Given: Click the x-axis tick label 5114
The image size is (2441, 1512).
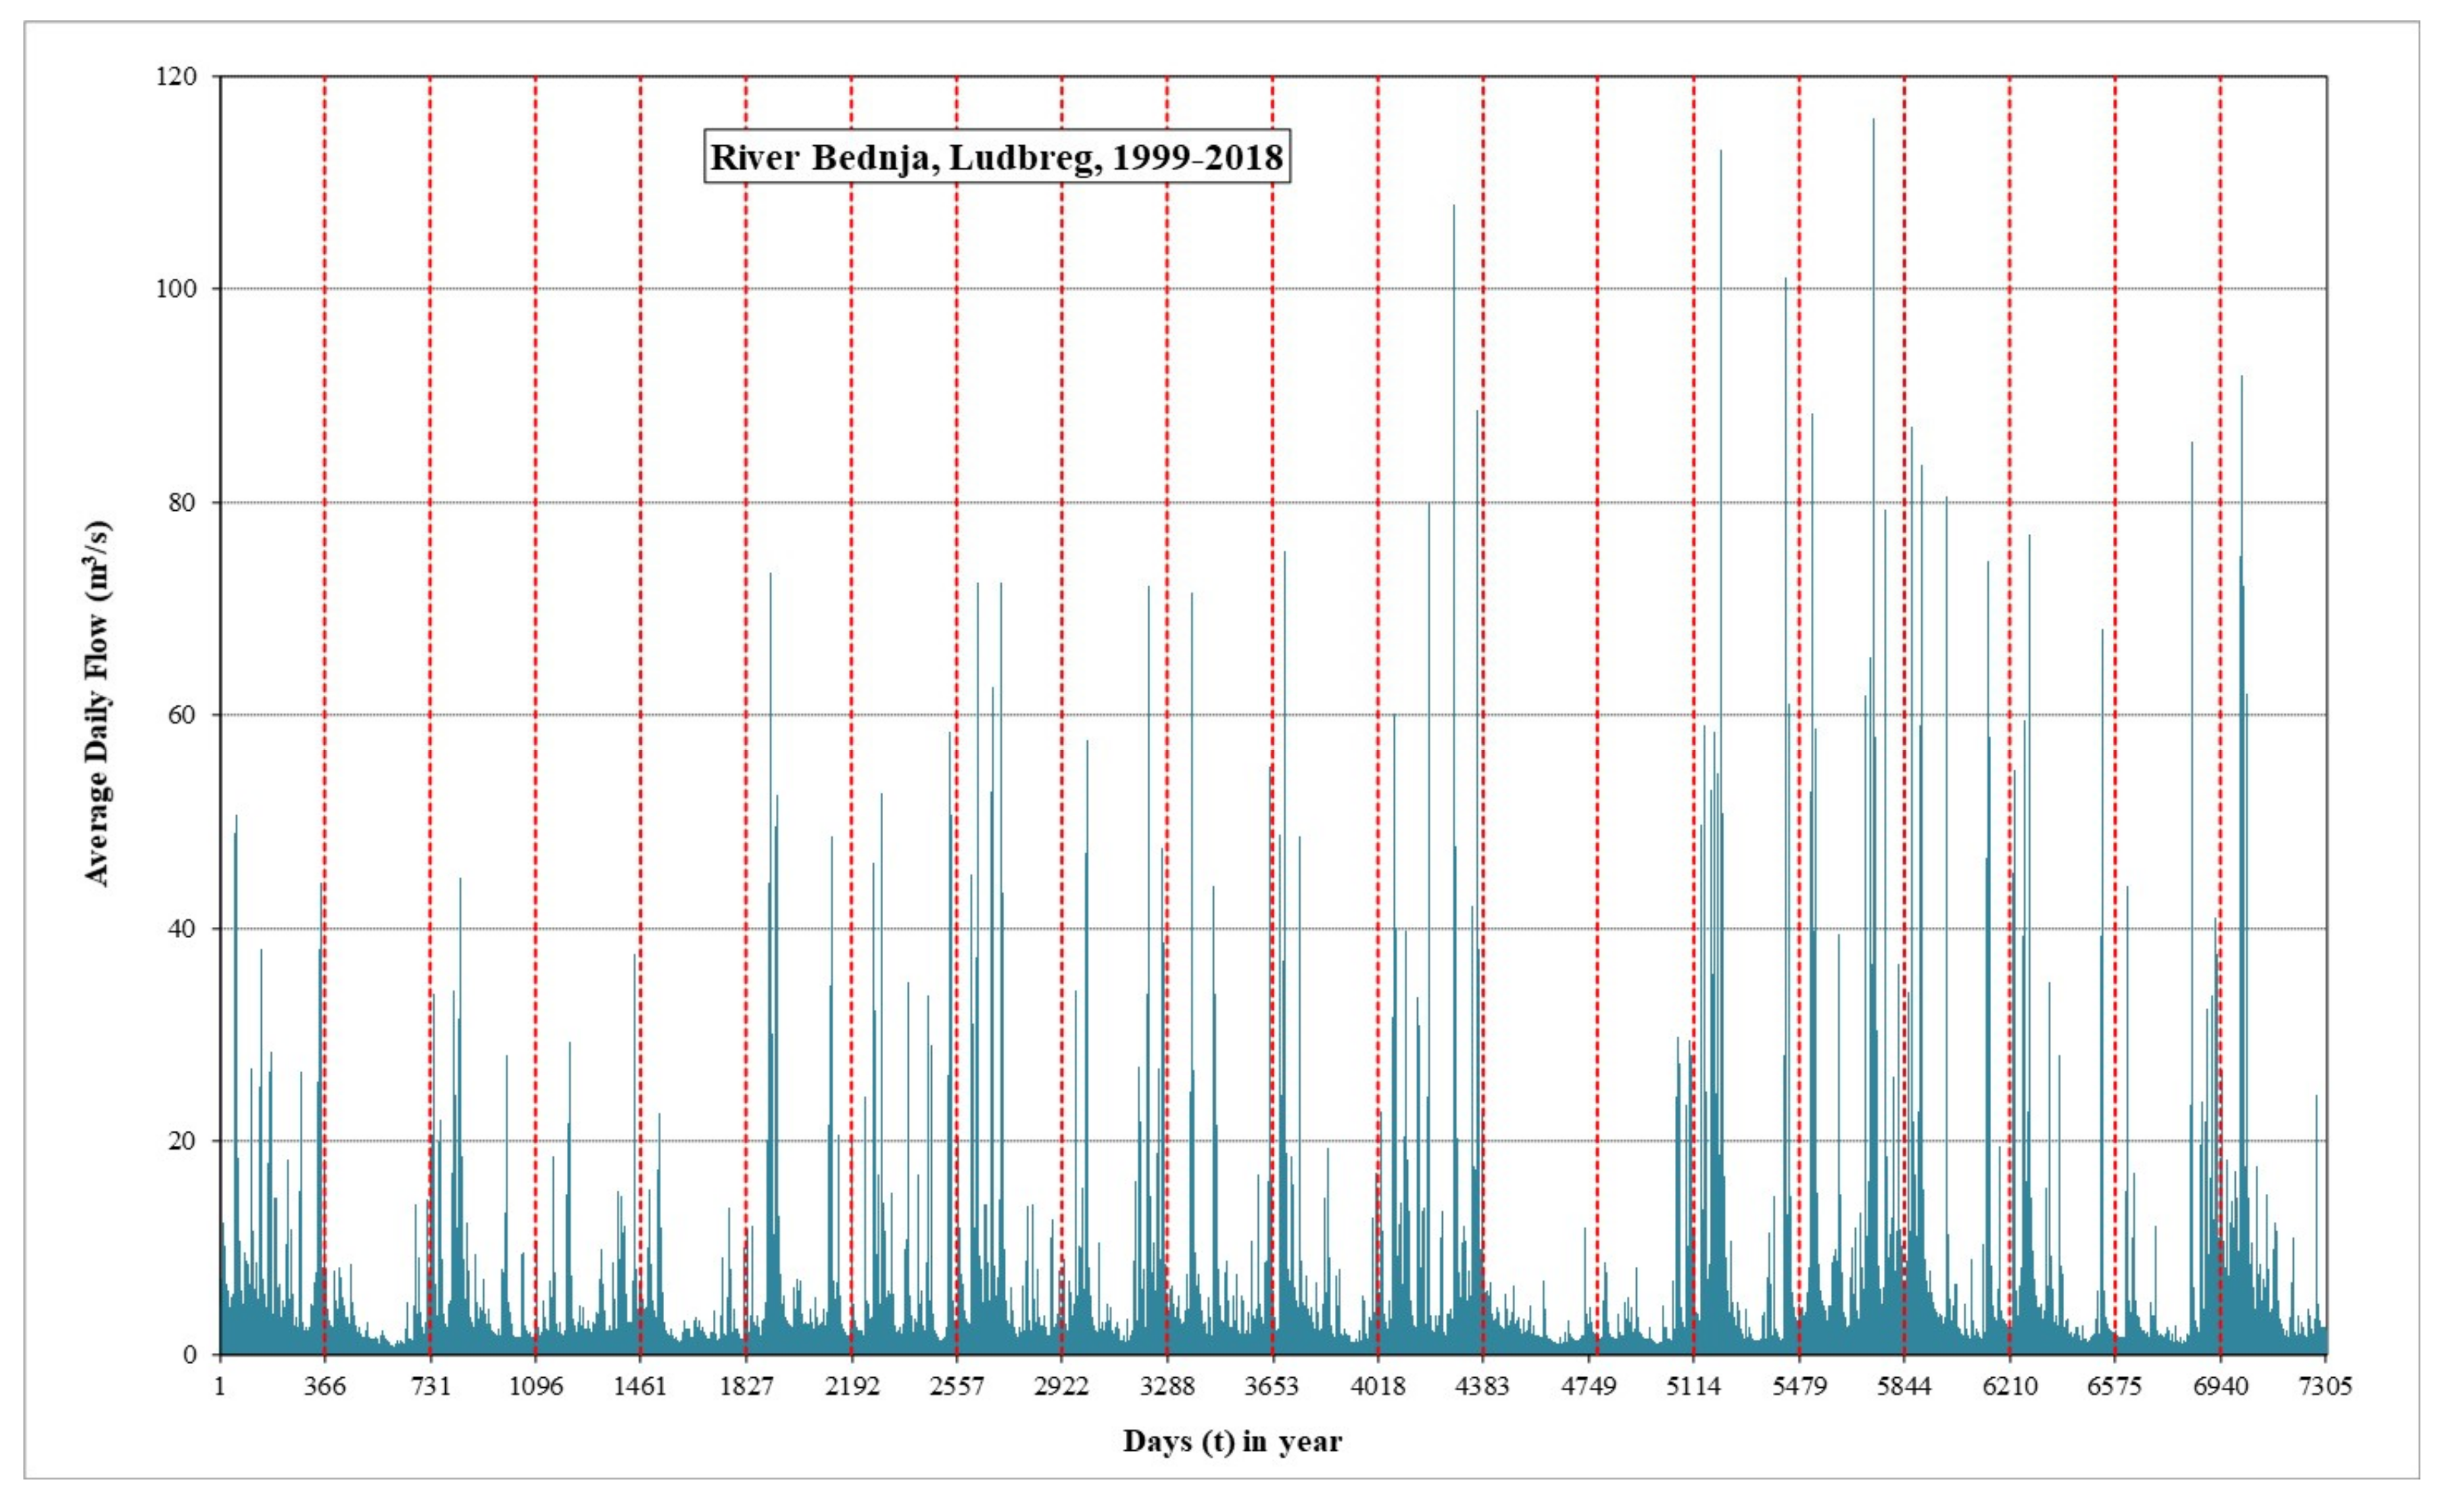Looking at the screenshot, I should point(1693,1386).
